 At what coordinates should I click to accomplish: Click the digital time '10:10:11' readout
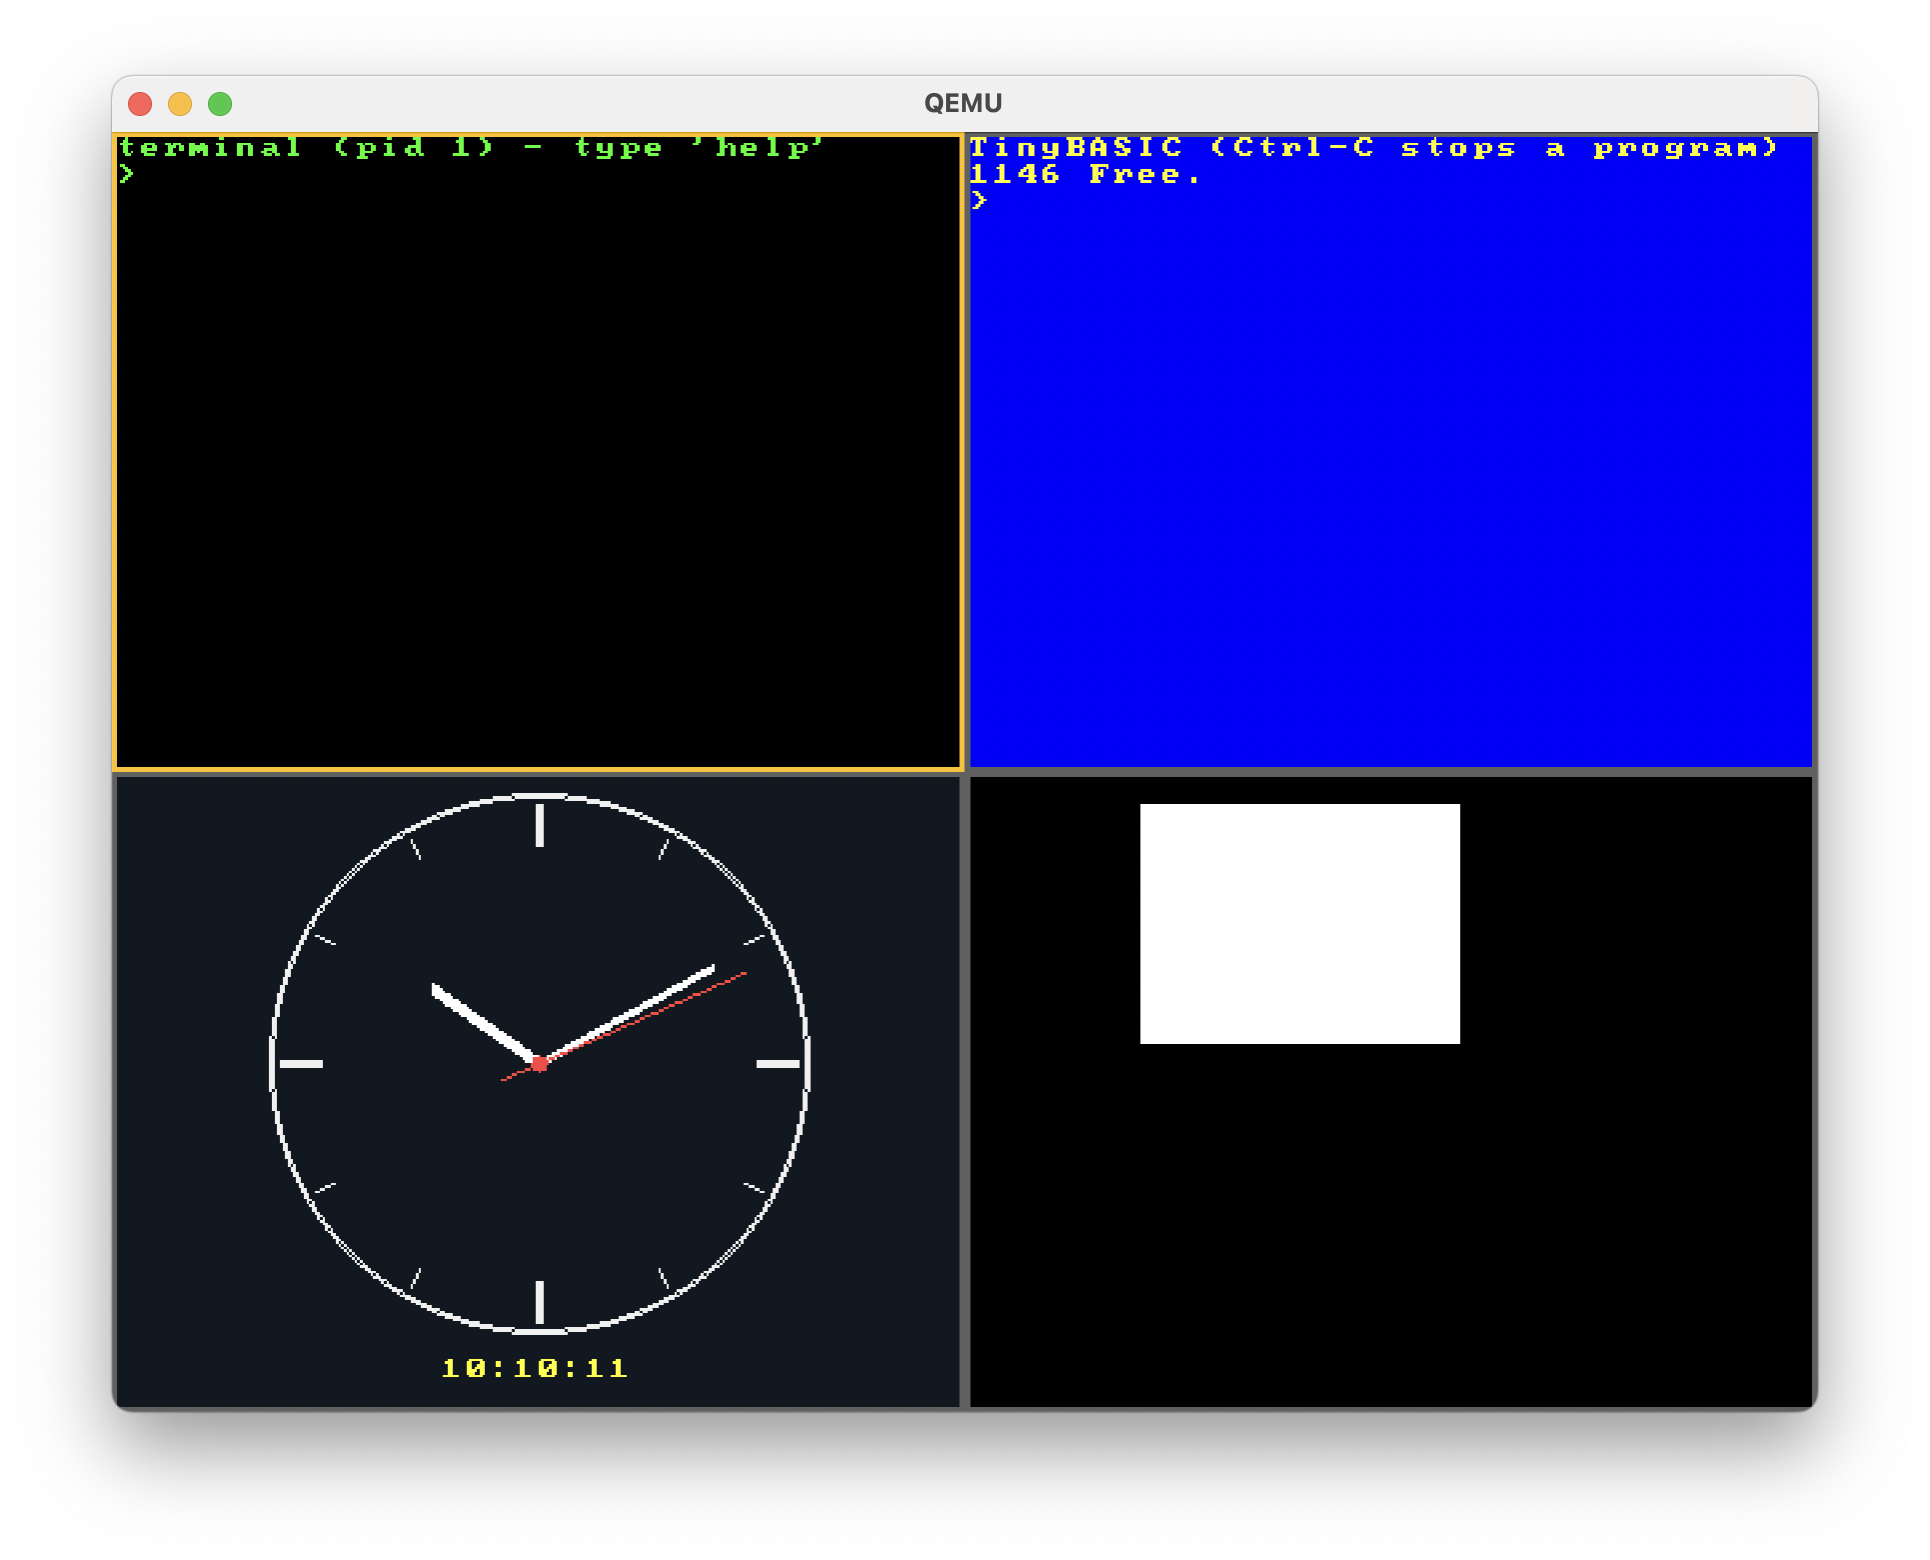pyautogui.click(x=535, y=1368)
